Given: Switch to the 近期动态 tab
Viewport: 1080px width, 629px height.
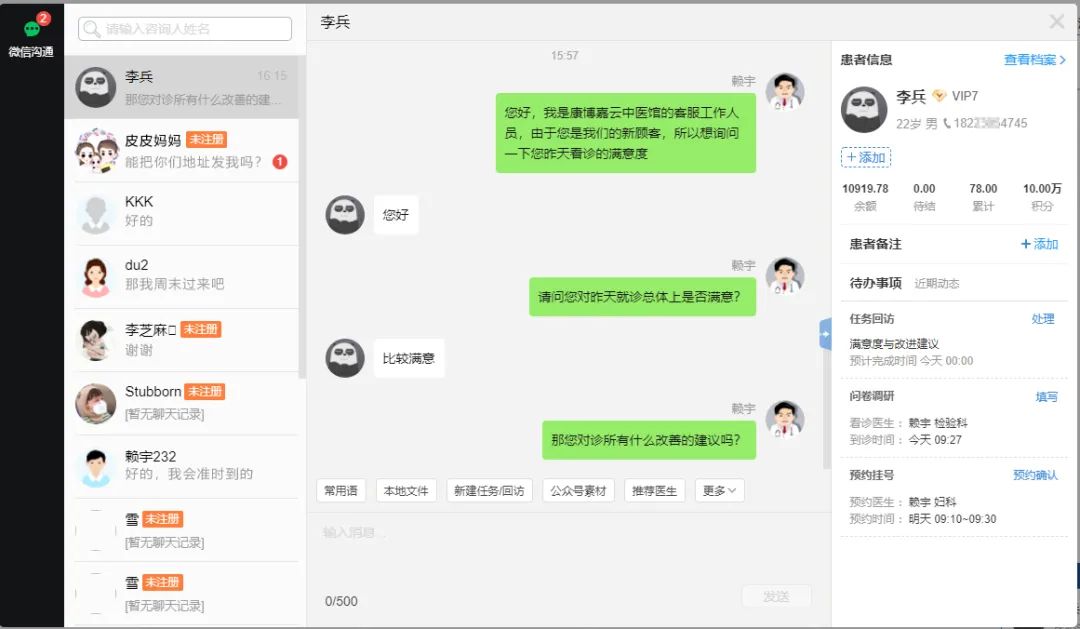Looking at the screenshot, I should (936, 283).
